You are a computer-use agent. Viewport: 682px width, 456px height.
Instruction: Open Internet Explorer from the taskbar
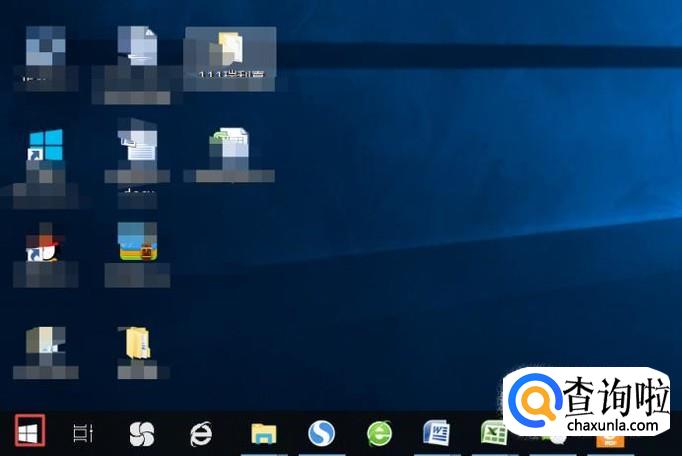202,434
